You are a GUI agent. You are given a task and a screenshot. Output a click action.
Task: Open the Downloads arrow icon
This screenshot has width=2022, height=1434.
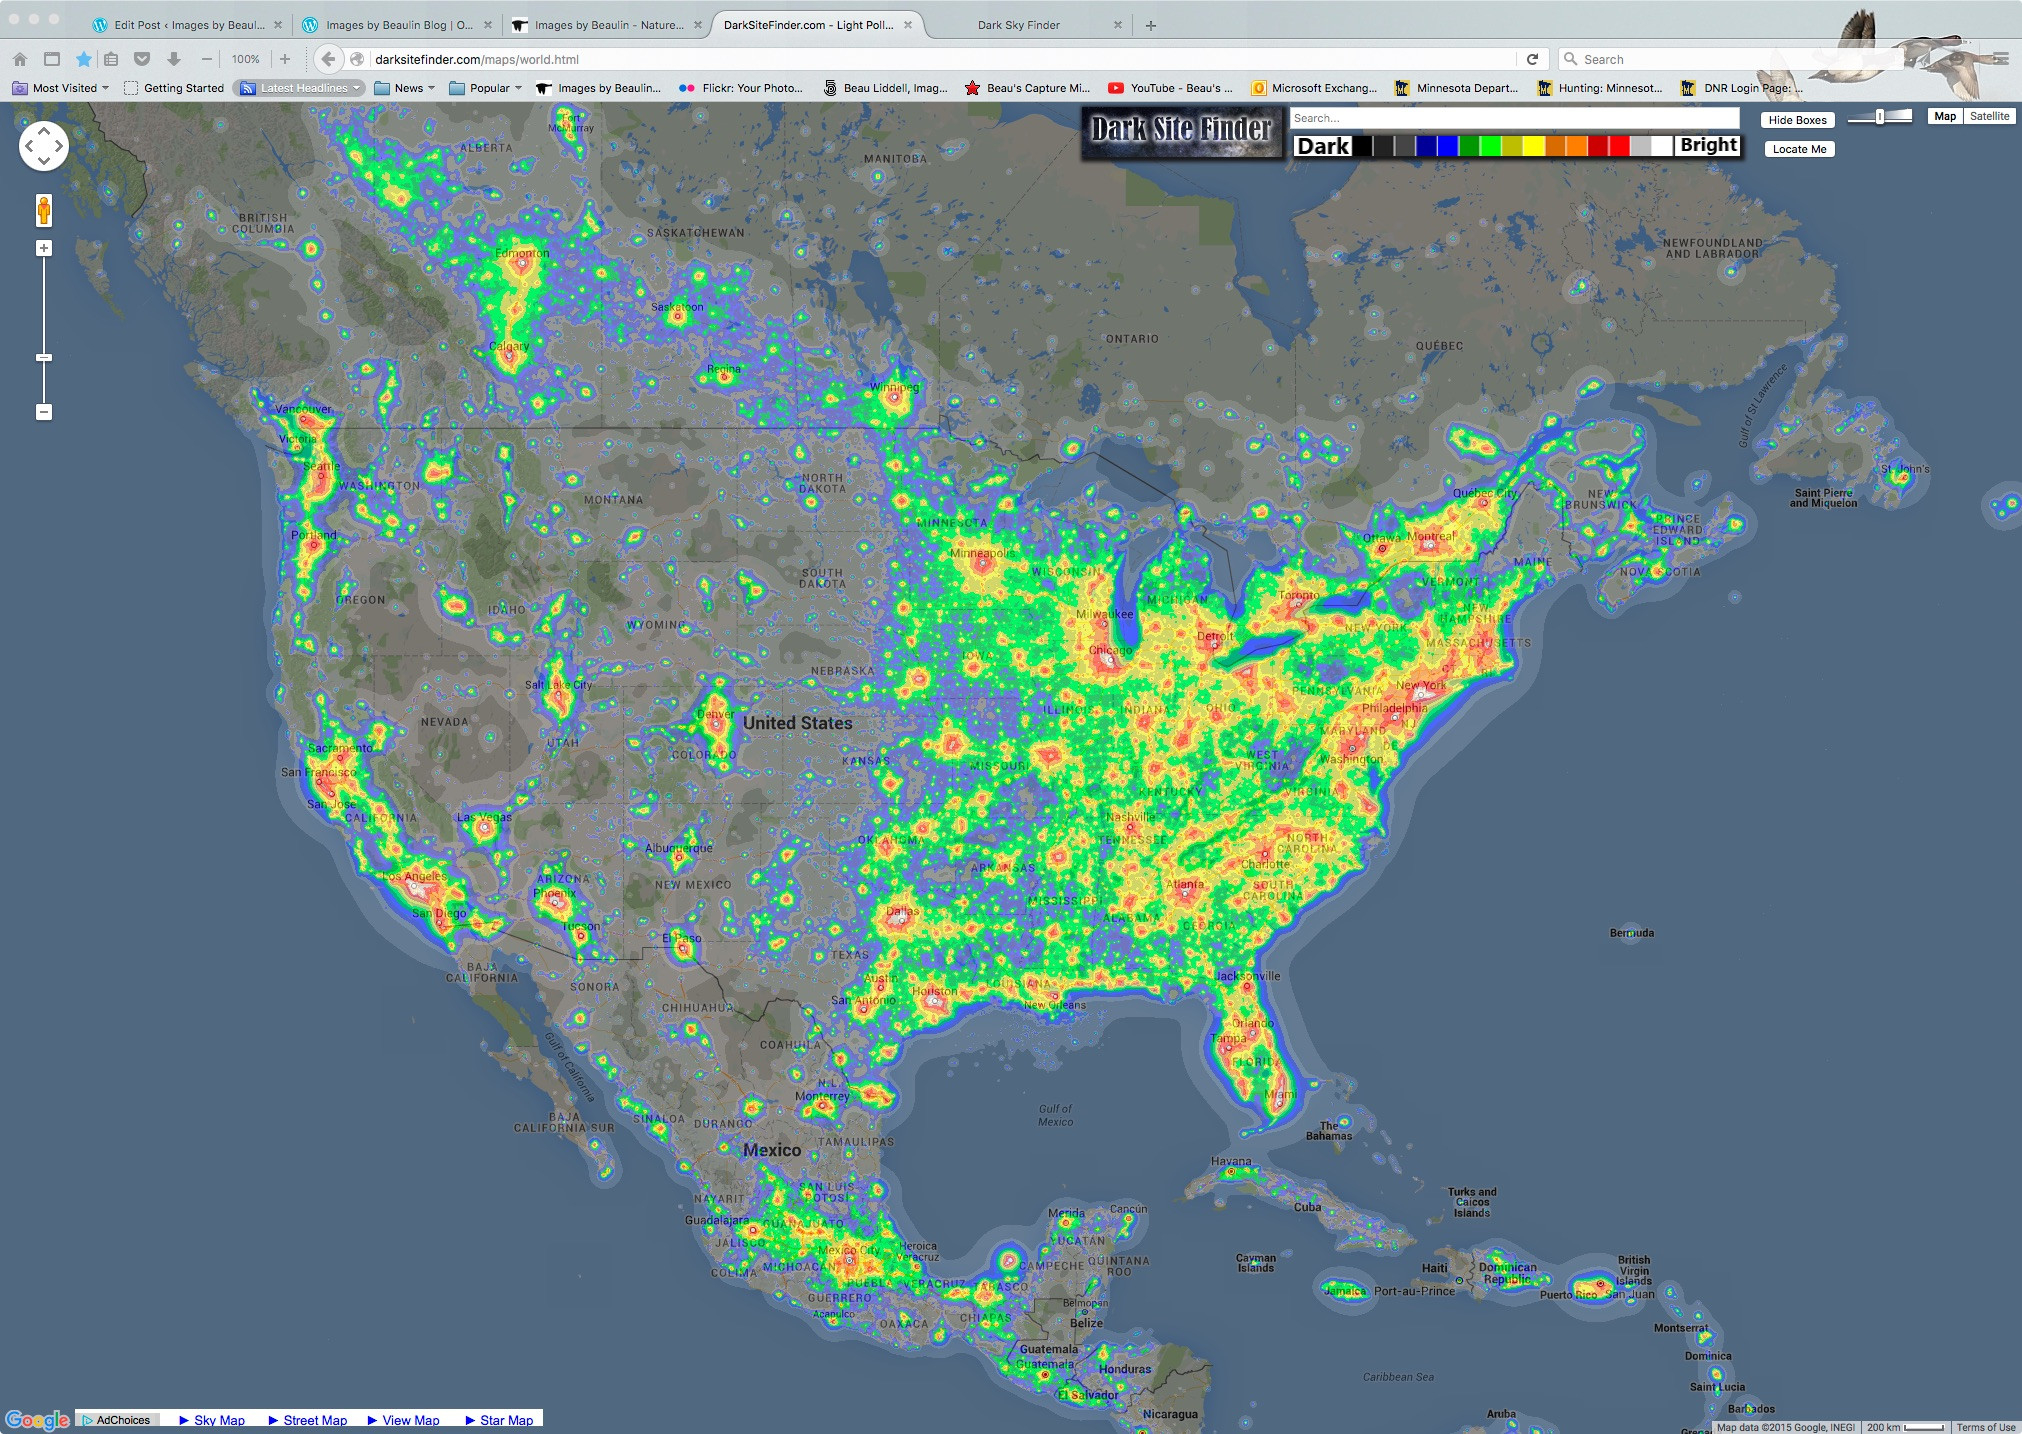[x=174, y=59]
